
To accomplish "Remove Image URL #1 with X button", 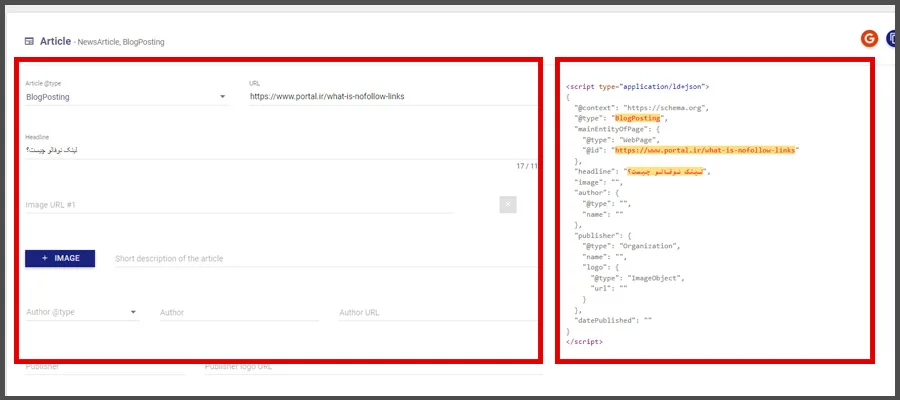I will point(508,205).
